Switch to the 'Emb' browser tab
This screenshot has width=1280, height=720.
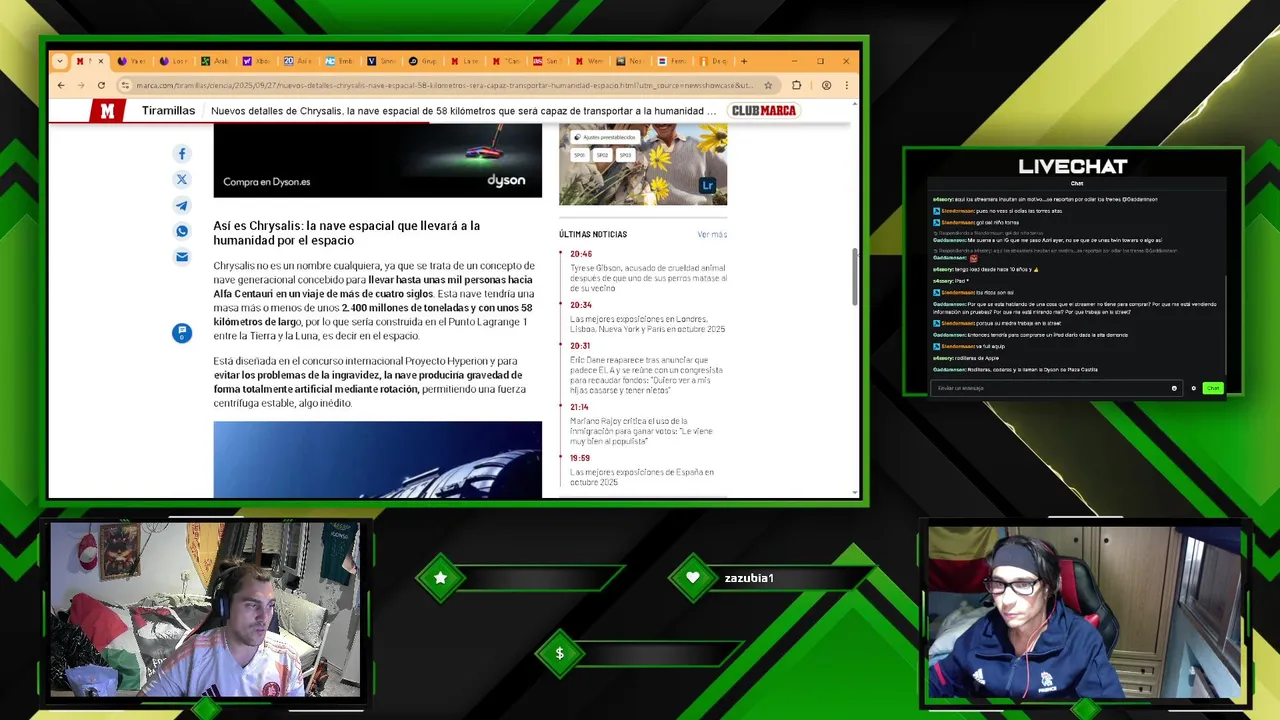coord(339,61)
